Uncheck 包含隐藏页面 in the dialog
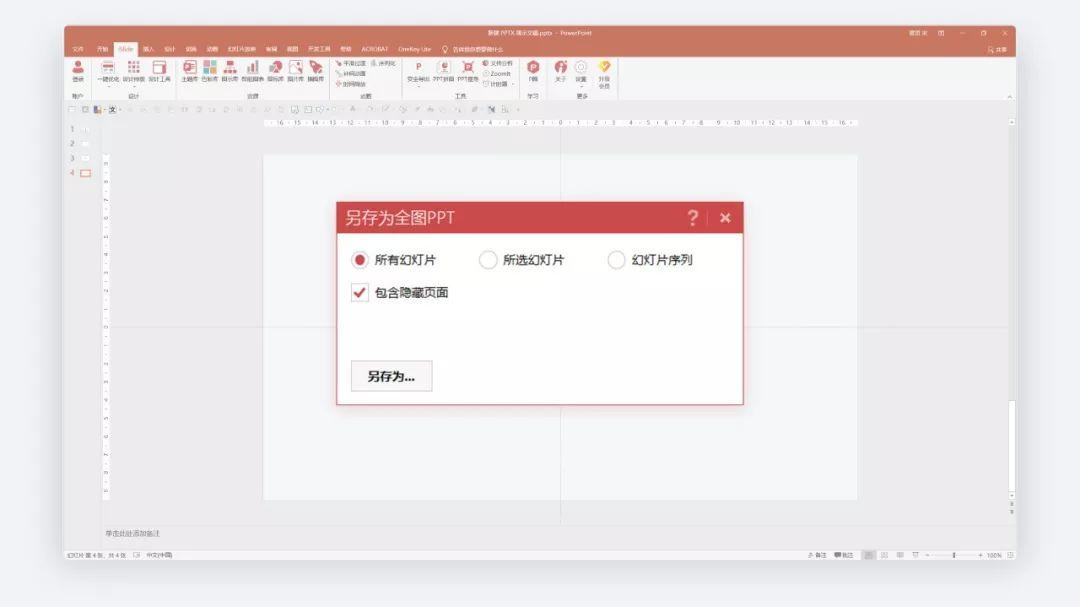Viewport: 1080px width, 607px height. tap(358, 294)
